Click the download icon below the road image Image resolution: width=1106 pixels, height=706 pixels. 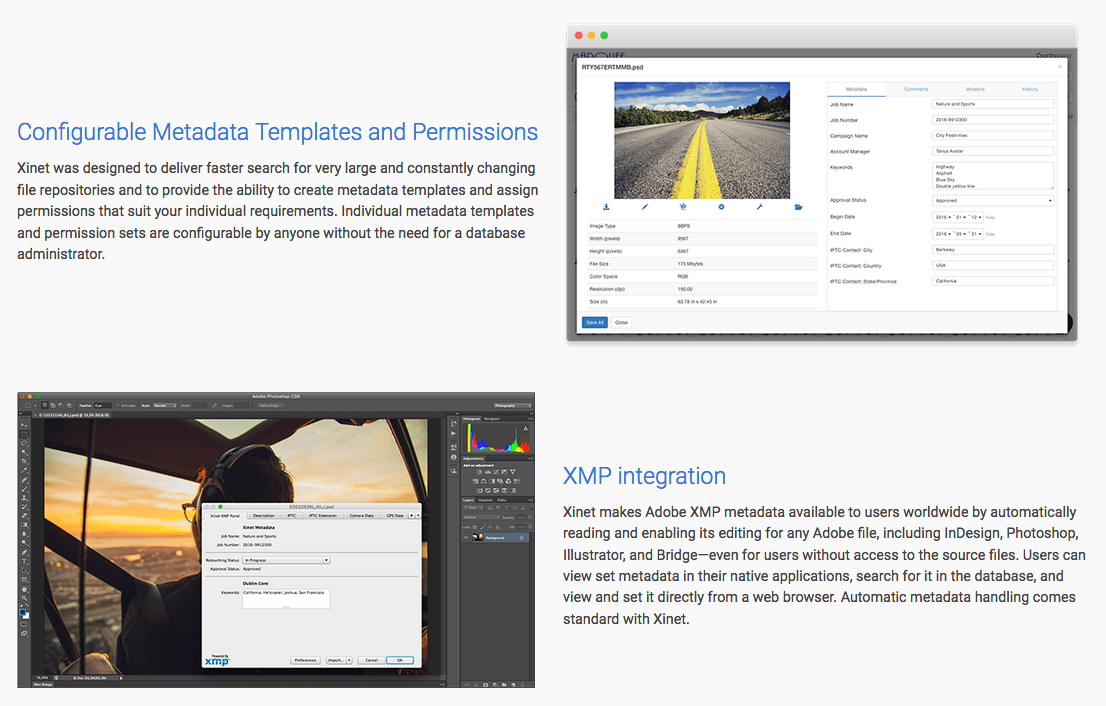coord(606,207)
